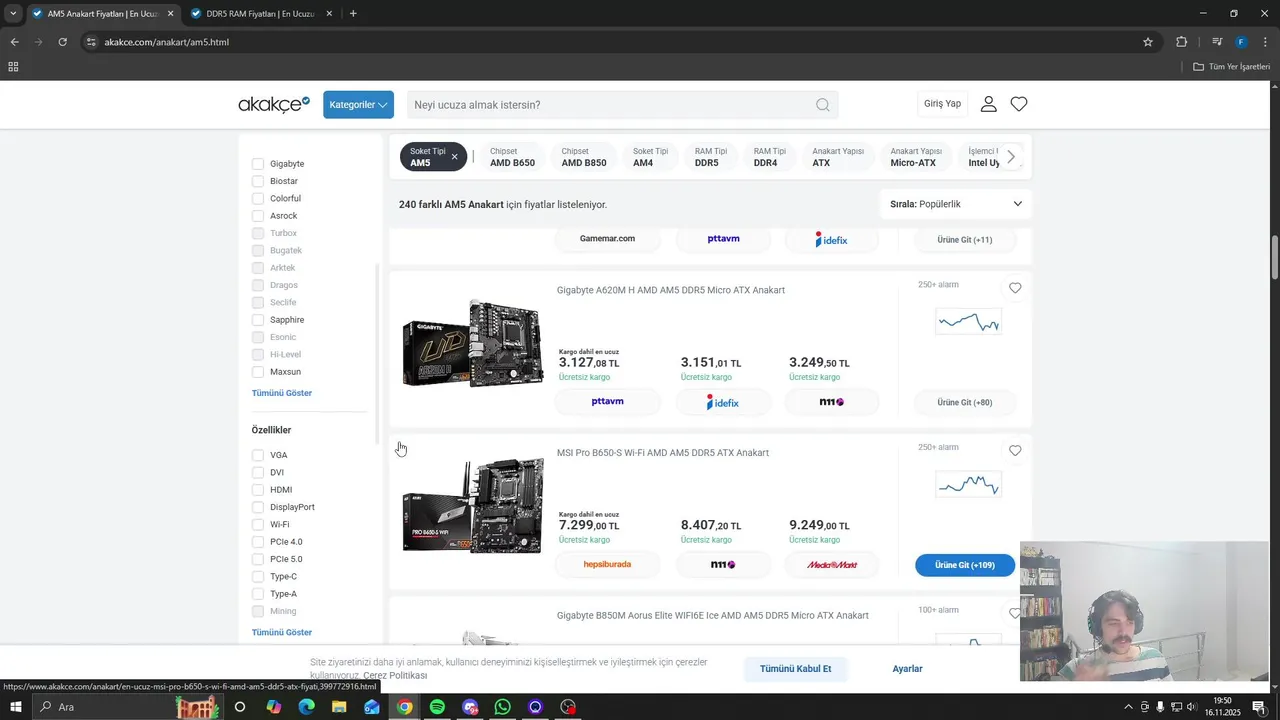Check the Gigabyte brand filter
1280x720 pixels.
258,164
